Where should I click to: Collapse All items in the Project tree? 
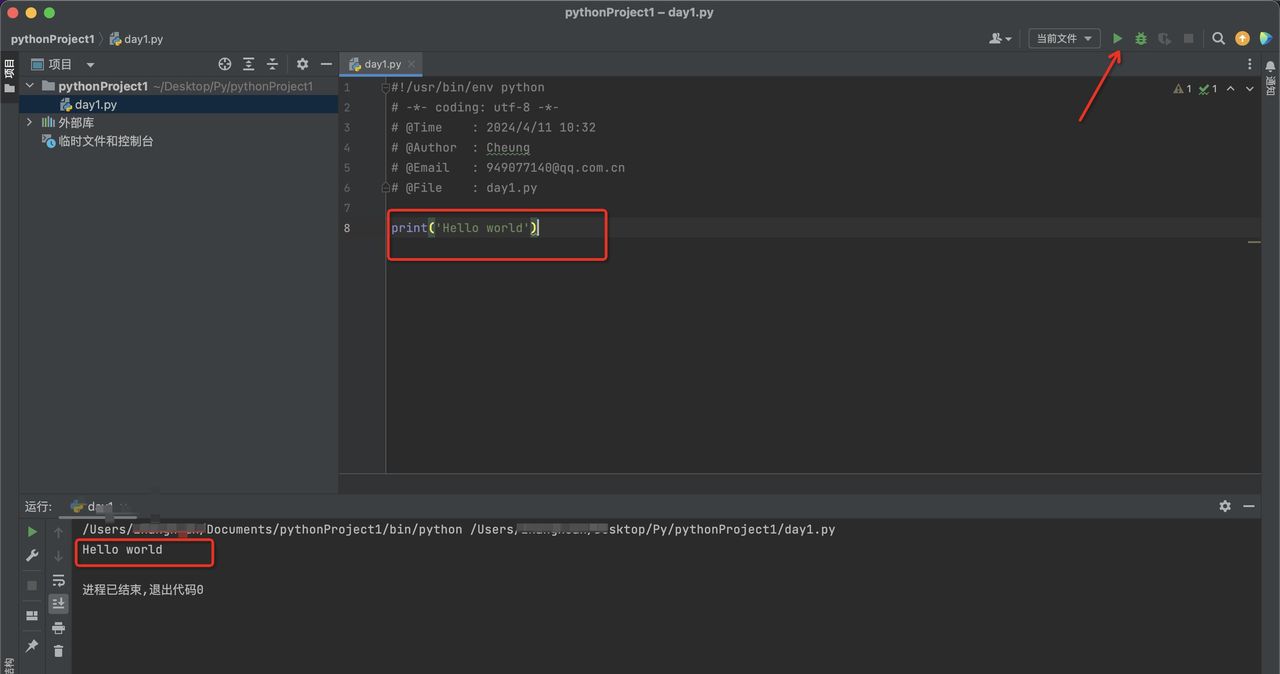273,63
